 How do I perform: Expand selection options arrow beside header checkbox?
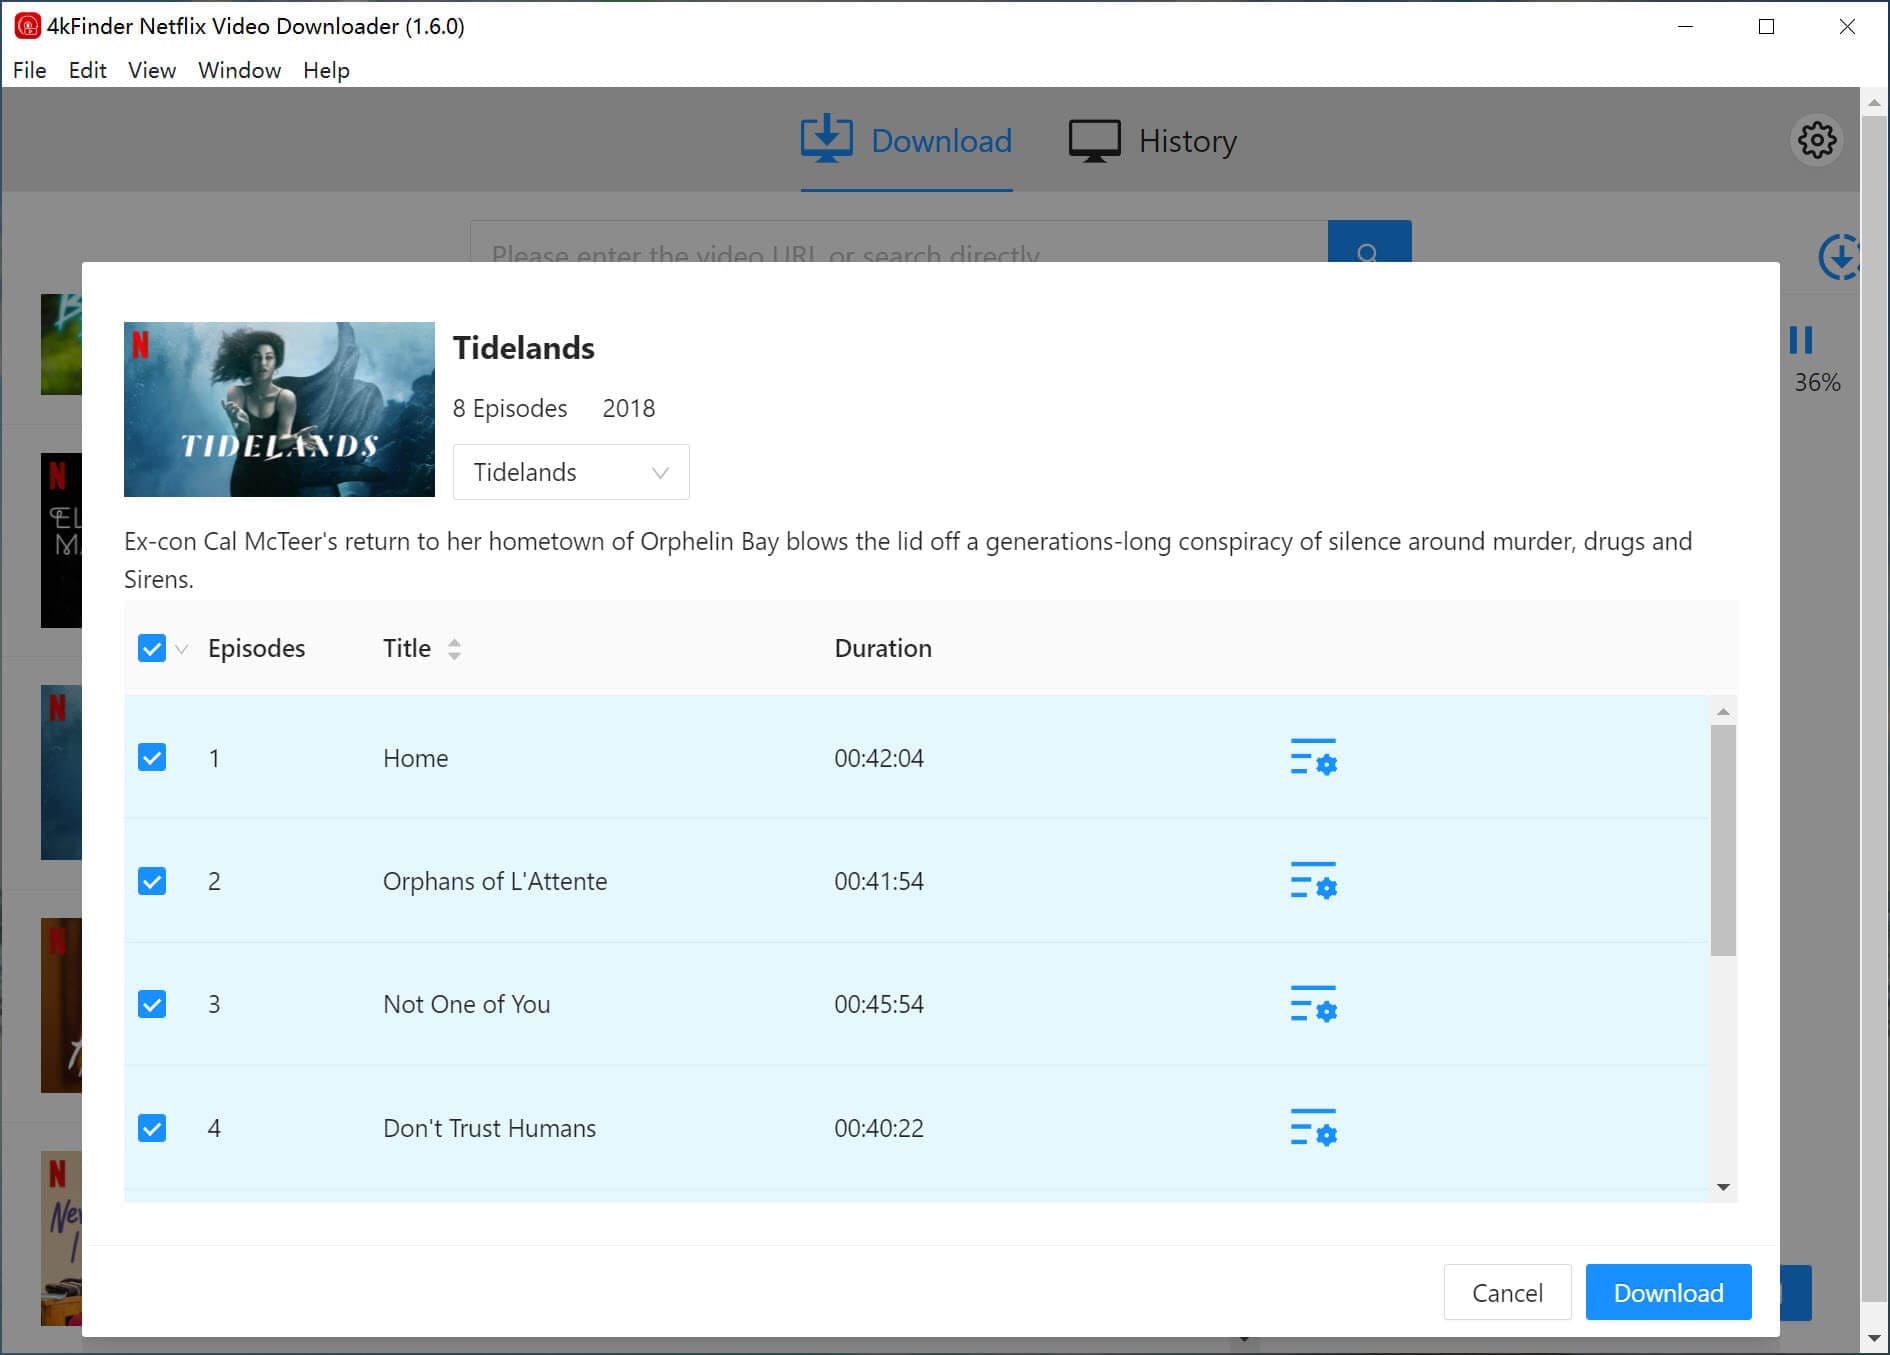pyautogui.click(x=182, y=650)
